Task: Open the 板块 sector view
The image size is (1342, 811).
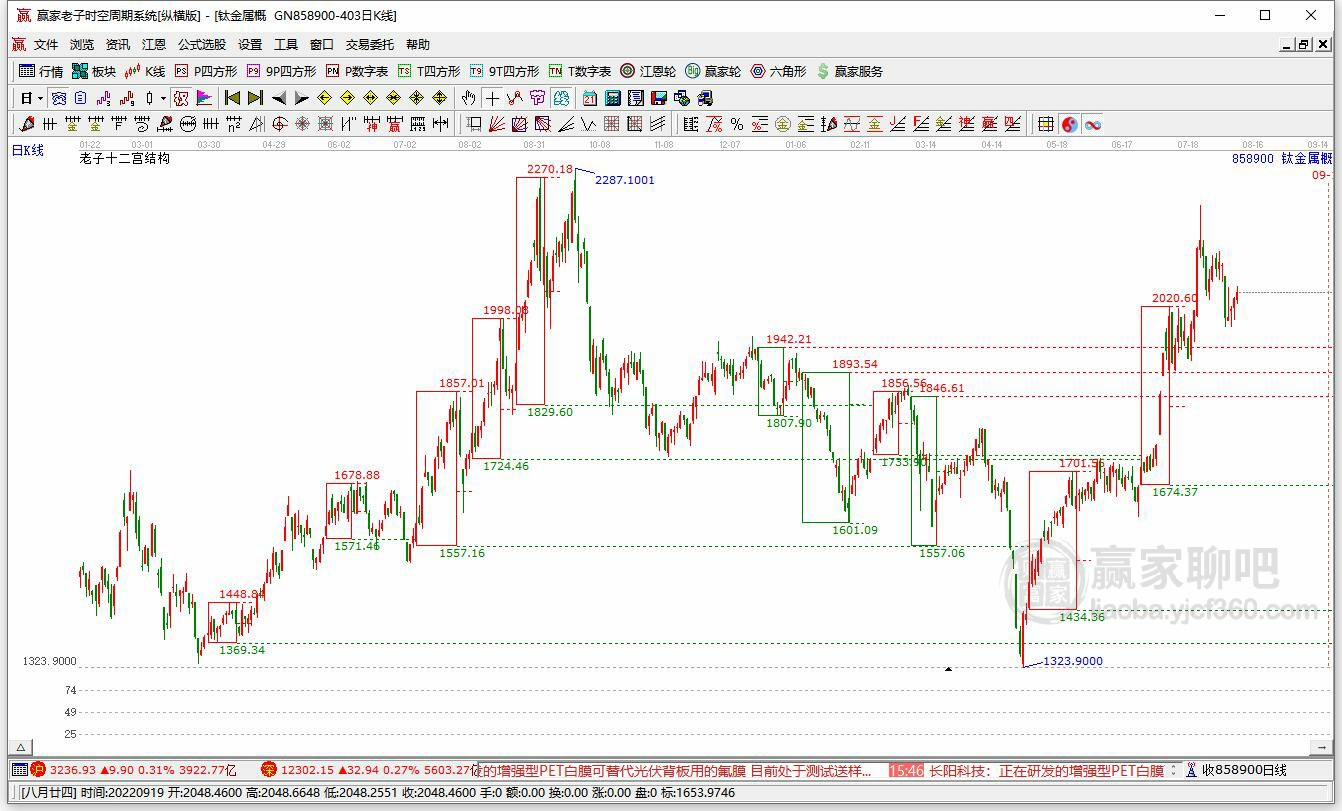Action: [x=94, y=71]
